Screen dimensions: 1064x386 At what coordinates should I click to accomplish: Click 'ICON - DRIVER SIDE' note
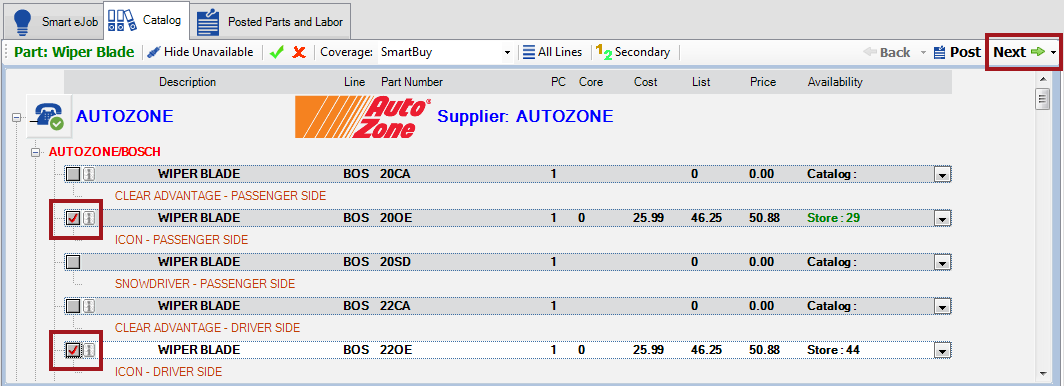[x=168, y=372]
